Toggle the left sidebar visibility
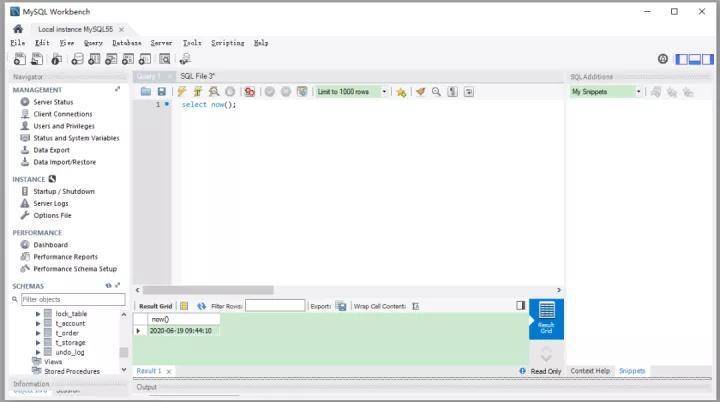 coord(682,59)
